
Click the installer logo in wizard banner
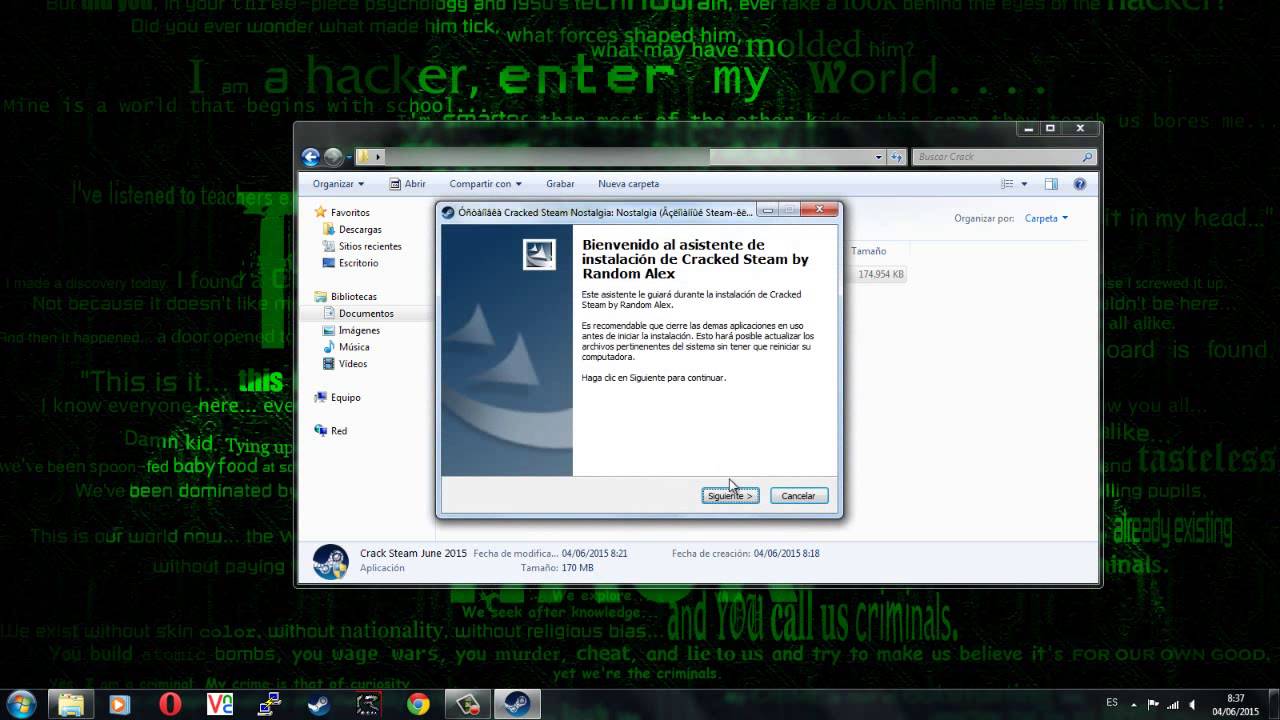click(539, 255)
